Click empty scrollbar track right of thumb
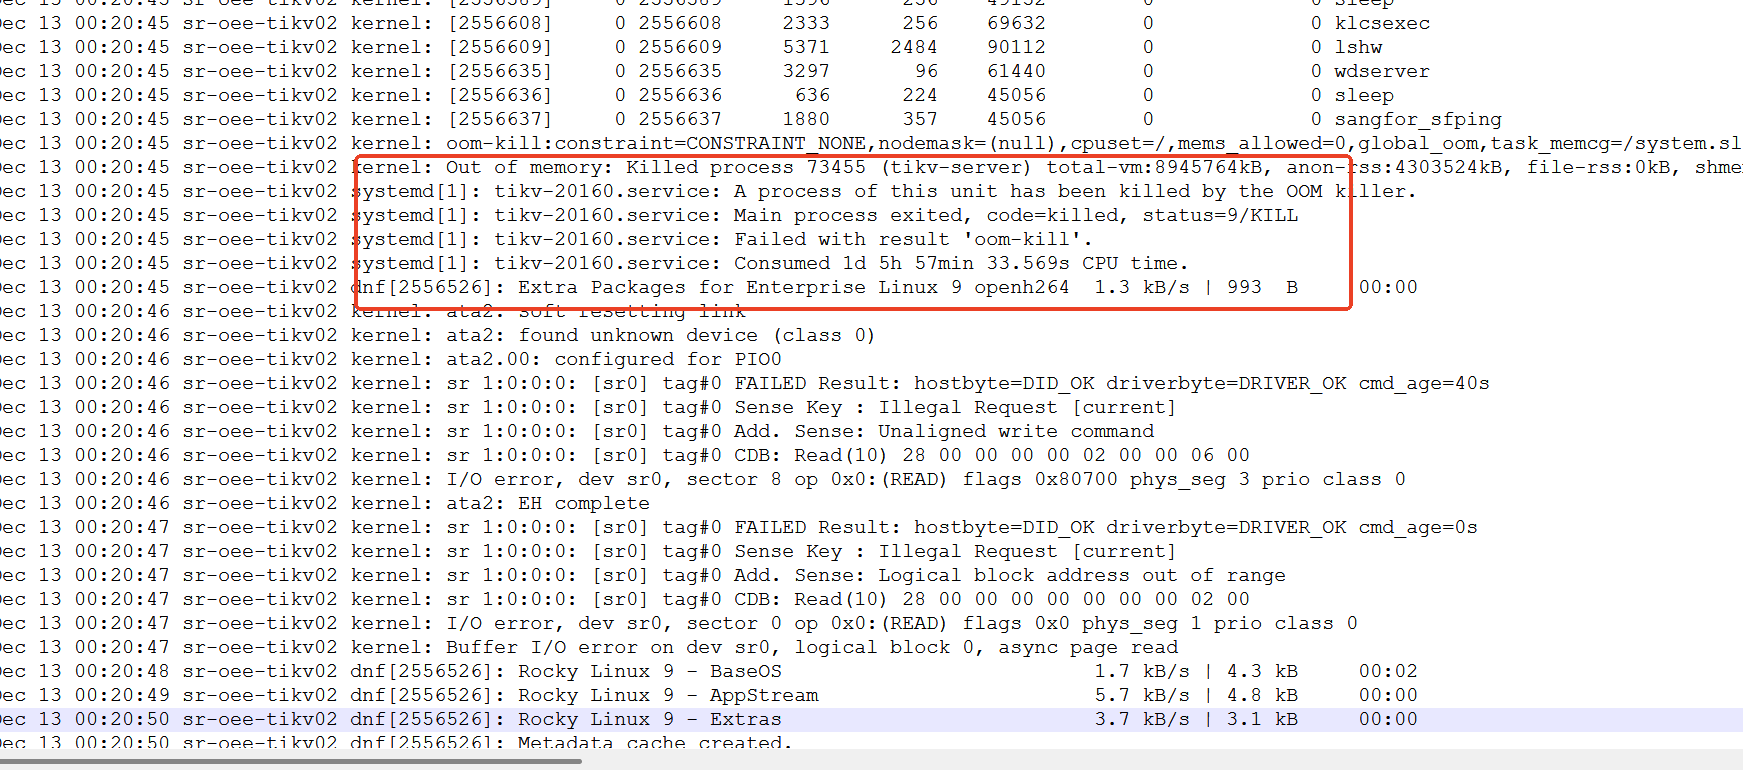This screenshot has width=1743, height=770. (1100, 761)
